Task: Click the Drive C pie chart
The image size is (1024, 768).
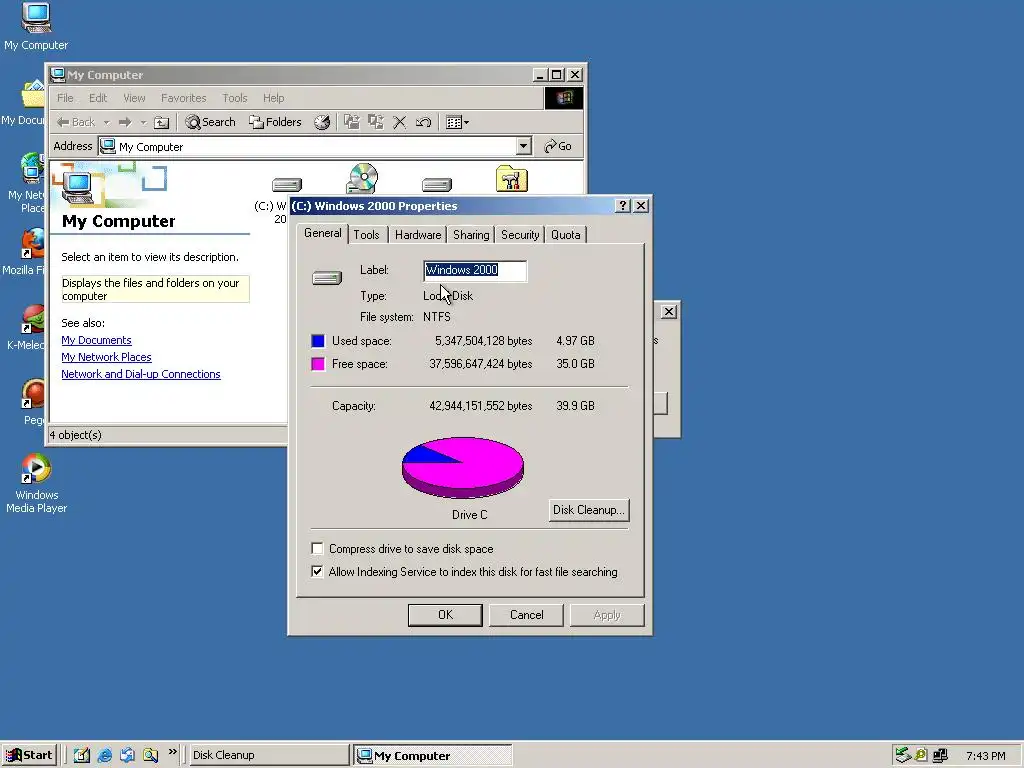Action: (x=462, y=468)
